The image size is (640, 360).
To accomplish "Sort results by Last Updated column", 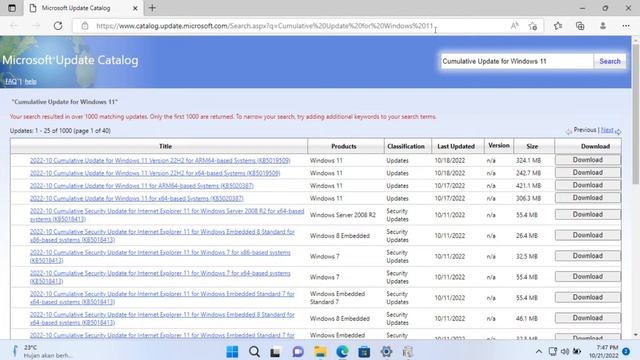I will (x=456, y=146).
